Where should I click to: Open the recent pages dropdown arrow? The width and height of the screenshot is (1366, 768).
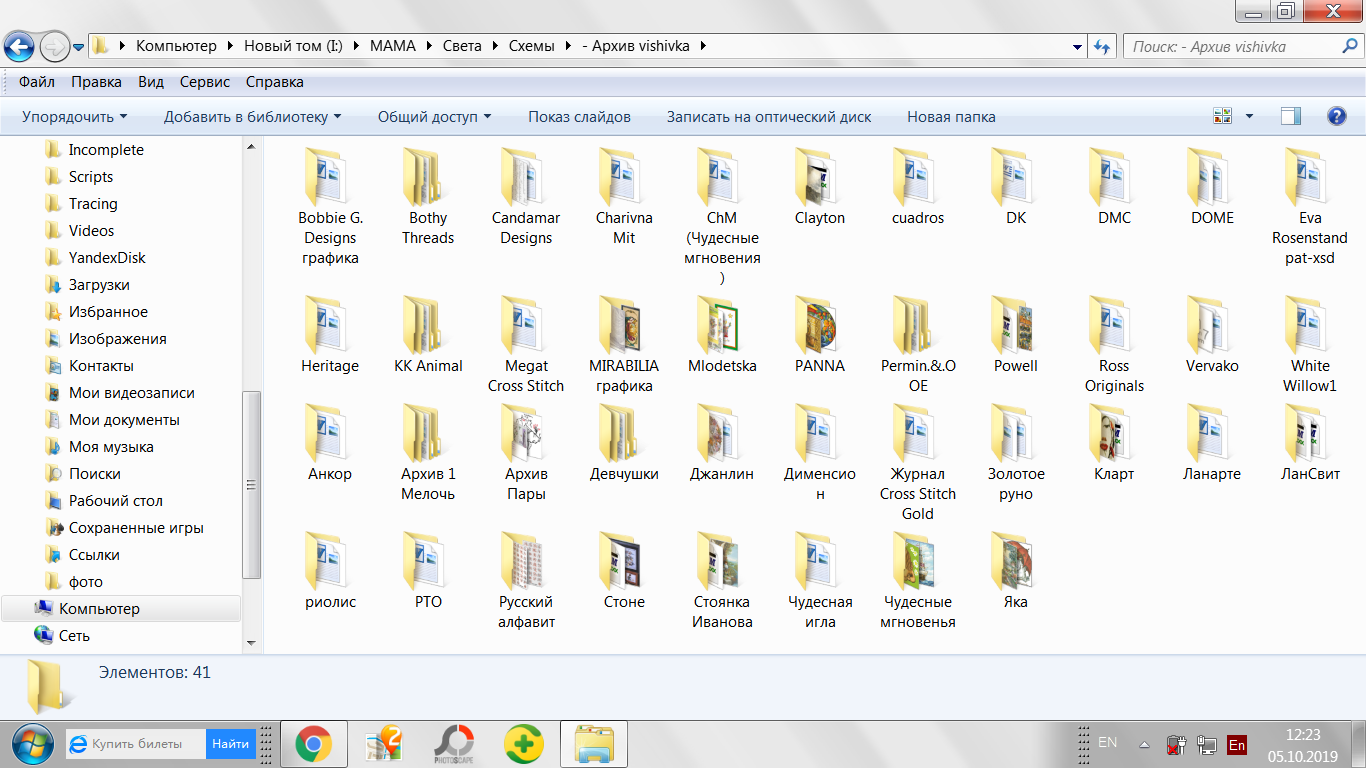(x=78, y=47)
